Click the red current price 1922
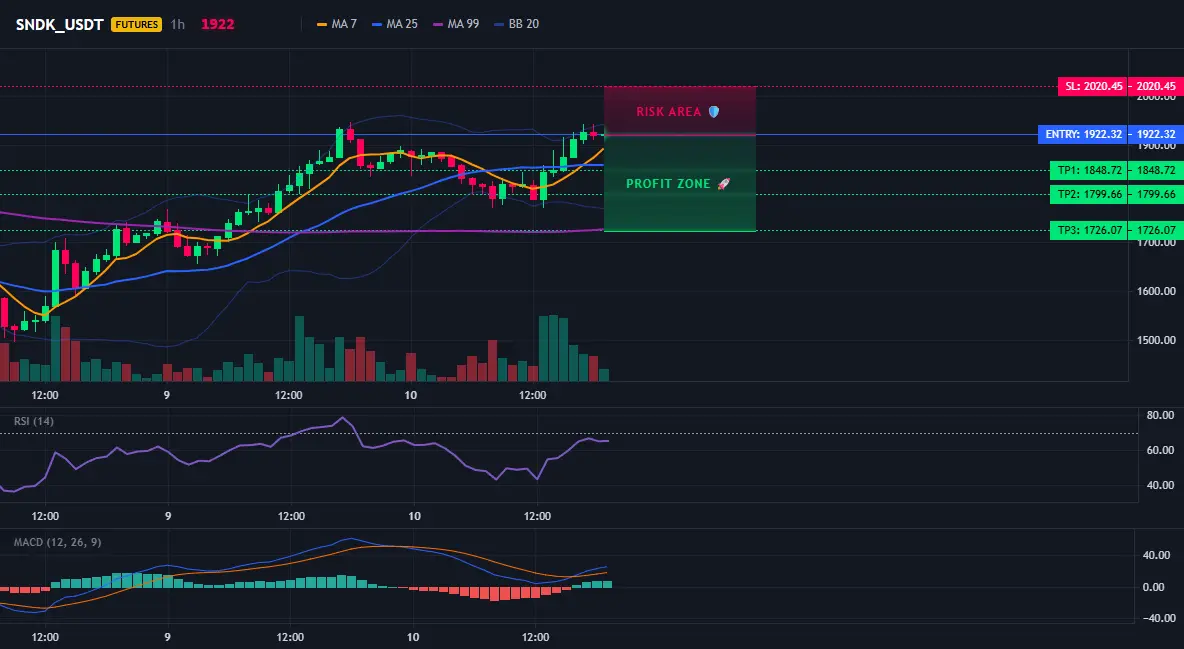Image resolution: width=1184 pixels, height=649 pixels. coord(217,24)
